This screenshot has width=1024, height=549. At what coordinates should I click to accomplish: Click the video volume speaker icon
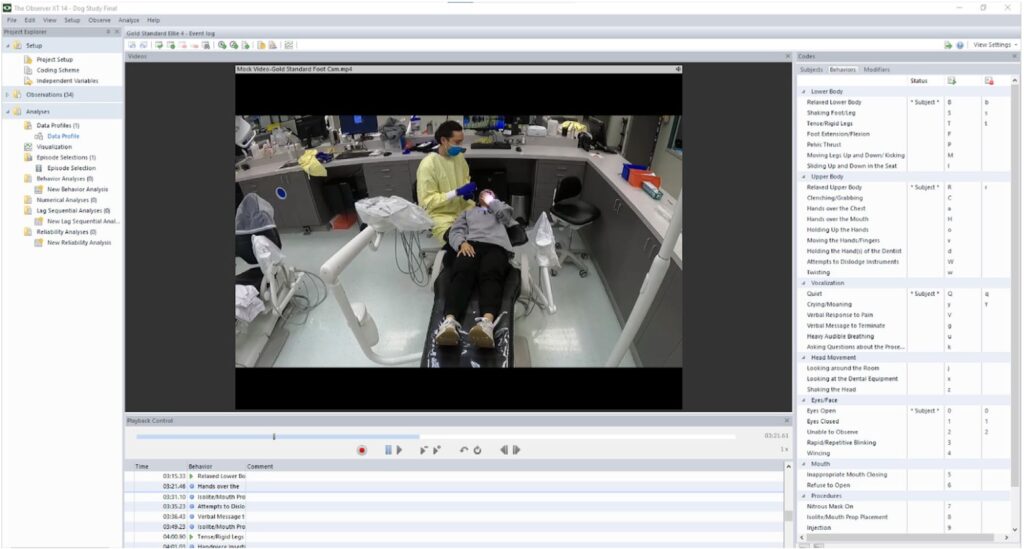(x=677, y=69)
